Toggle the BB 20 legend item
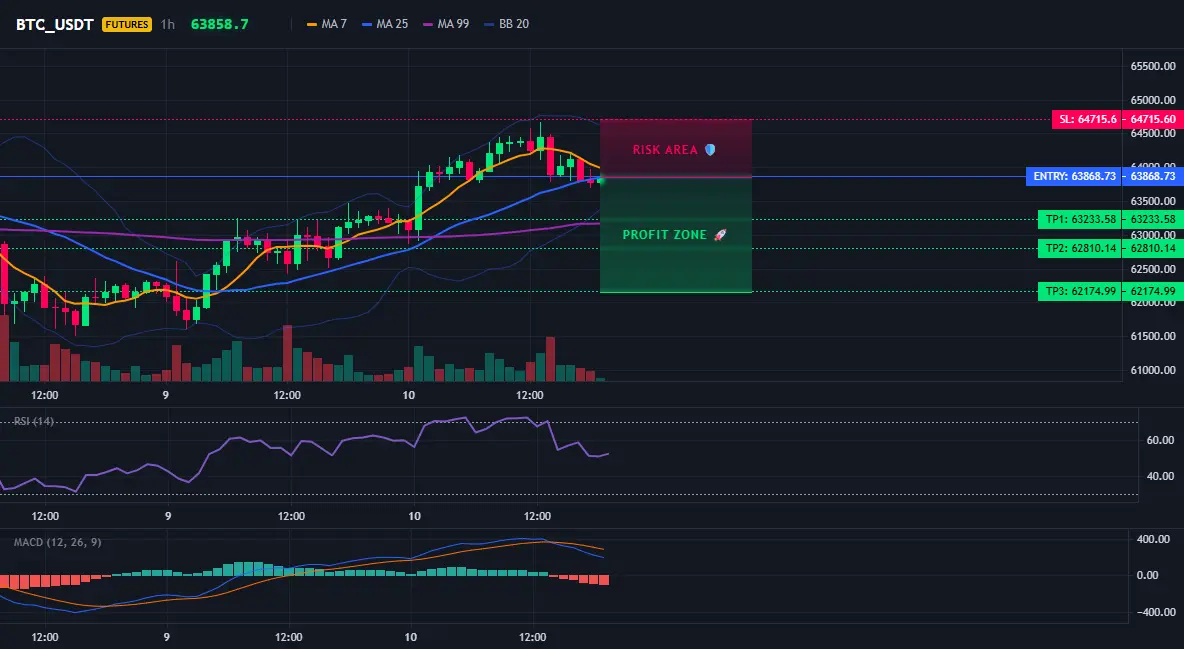Viewport: 1184px width, 649px height. pyautogui.click(x=507, y=24)
